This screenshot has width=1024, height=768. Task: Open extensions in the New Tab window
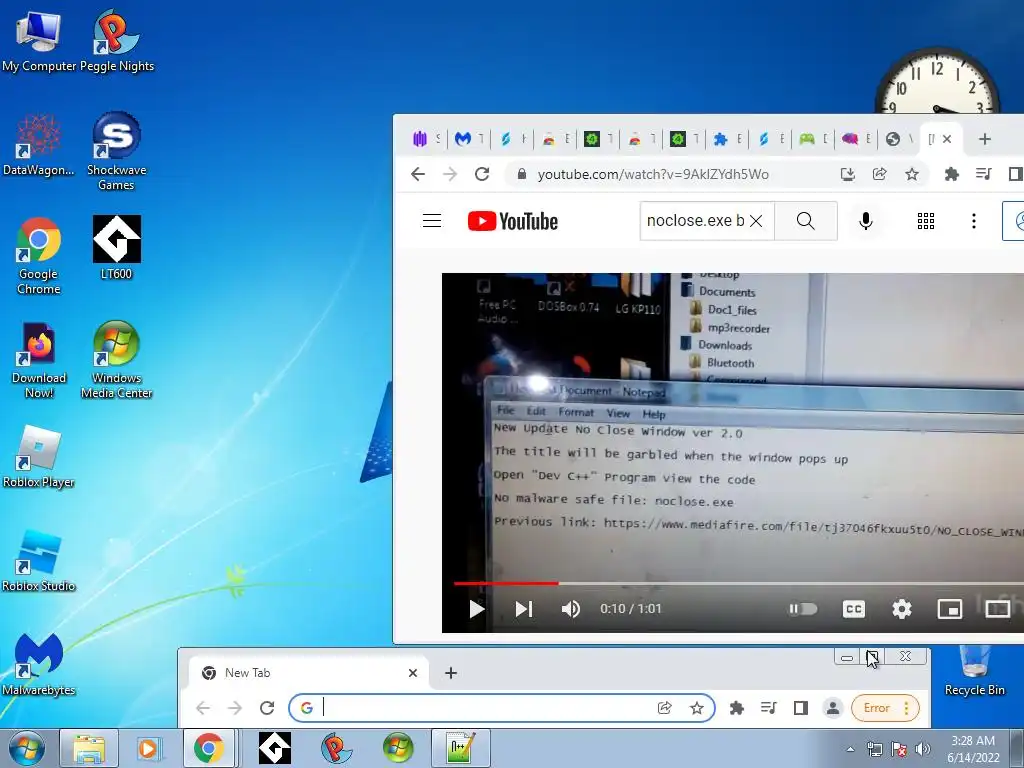coord(737,708)
